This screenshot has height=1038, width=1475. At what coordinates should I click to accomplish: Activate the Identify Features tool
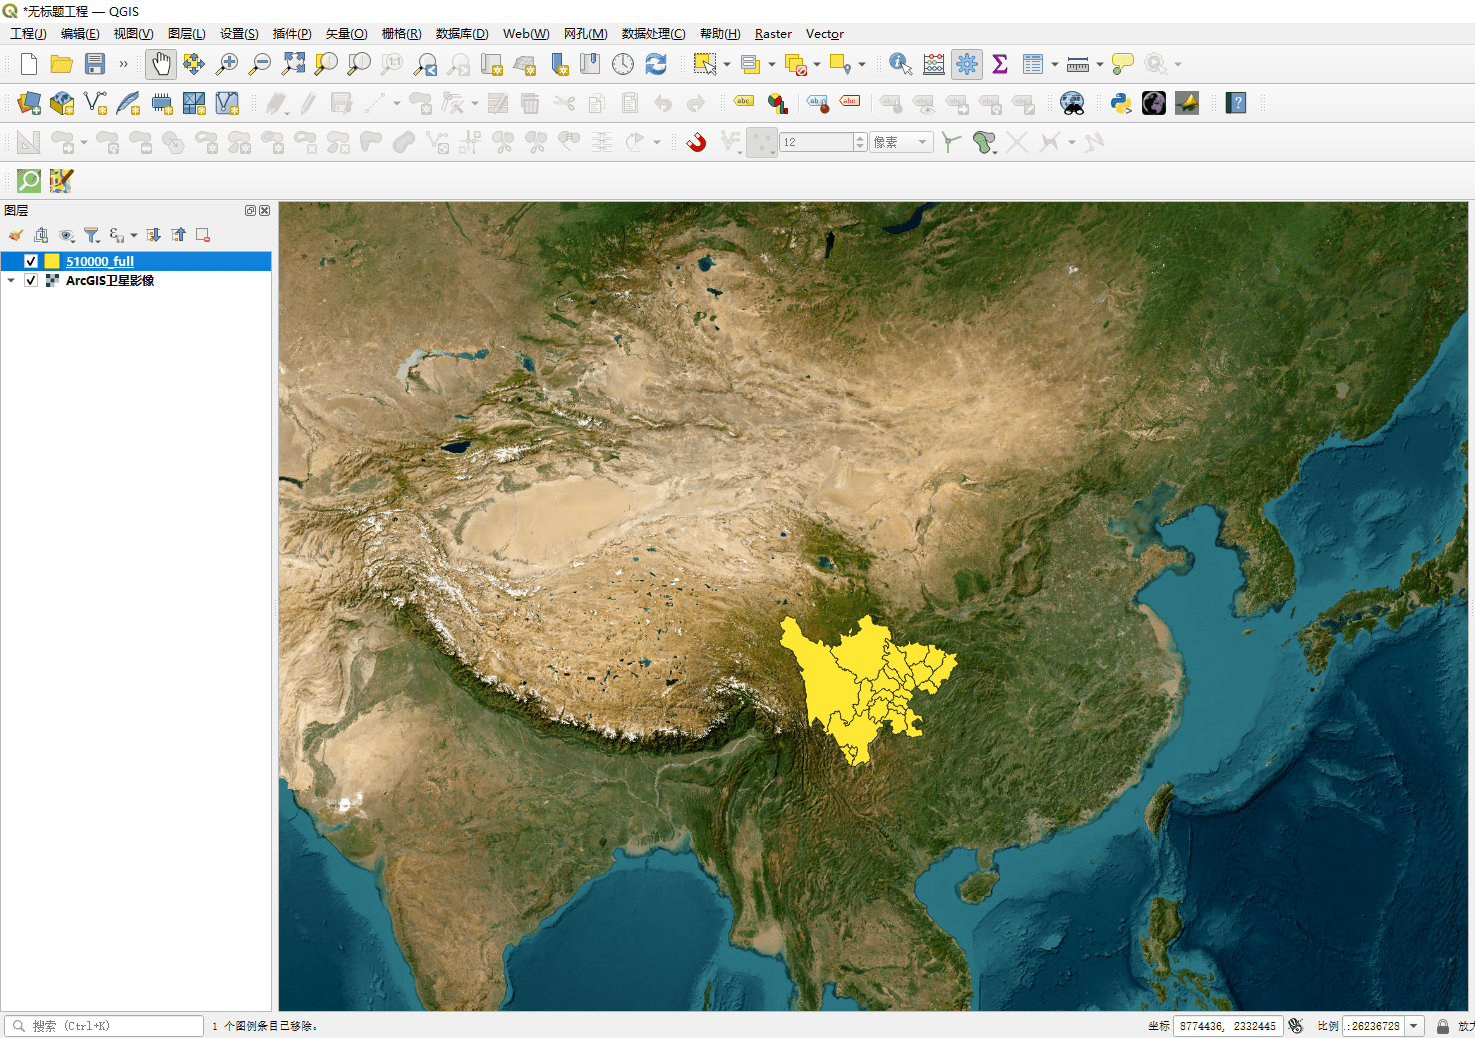(x=900, y=64)
